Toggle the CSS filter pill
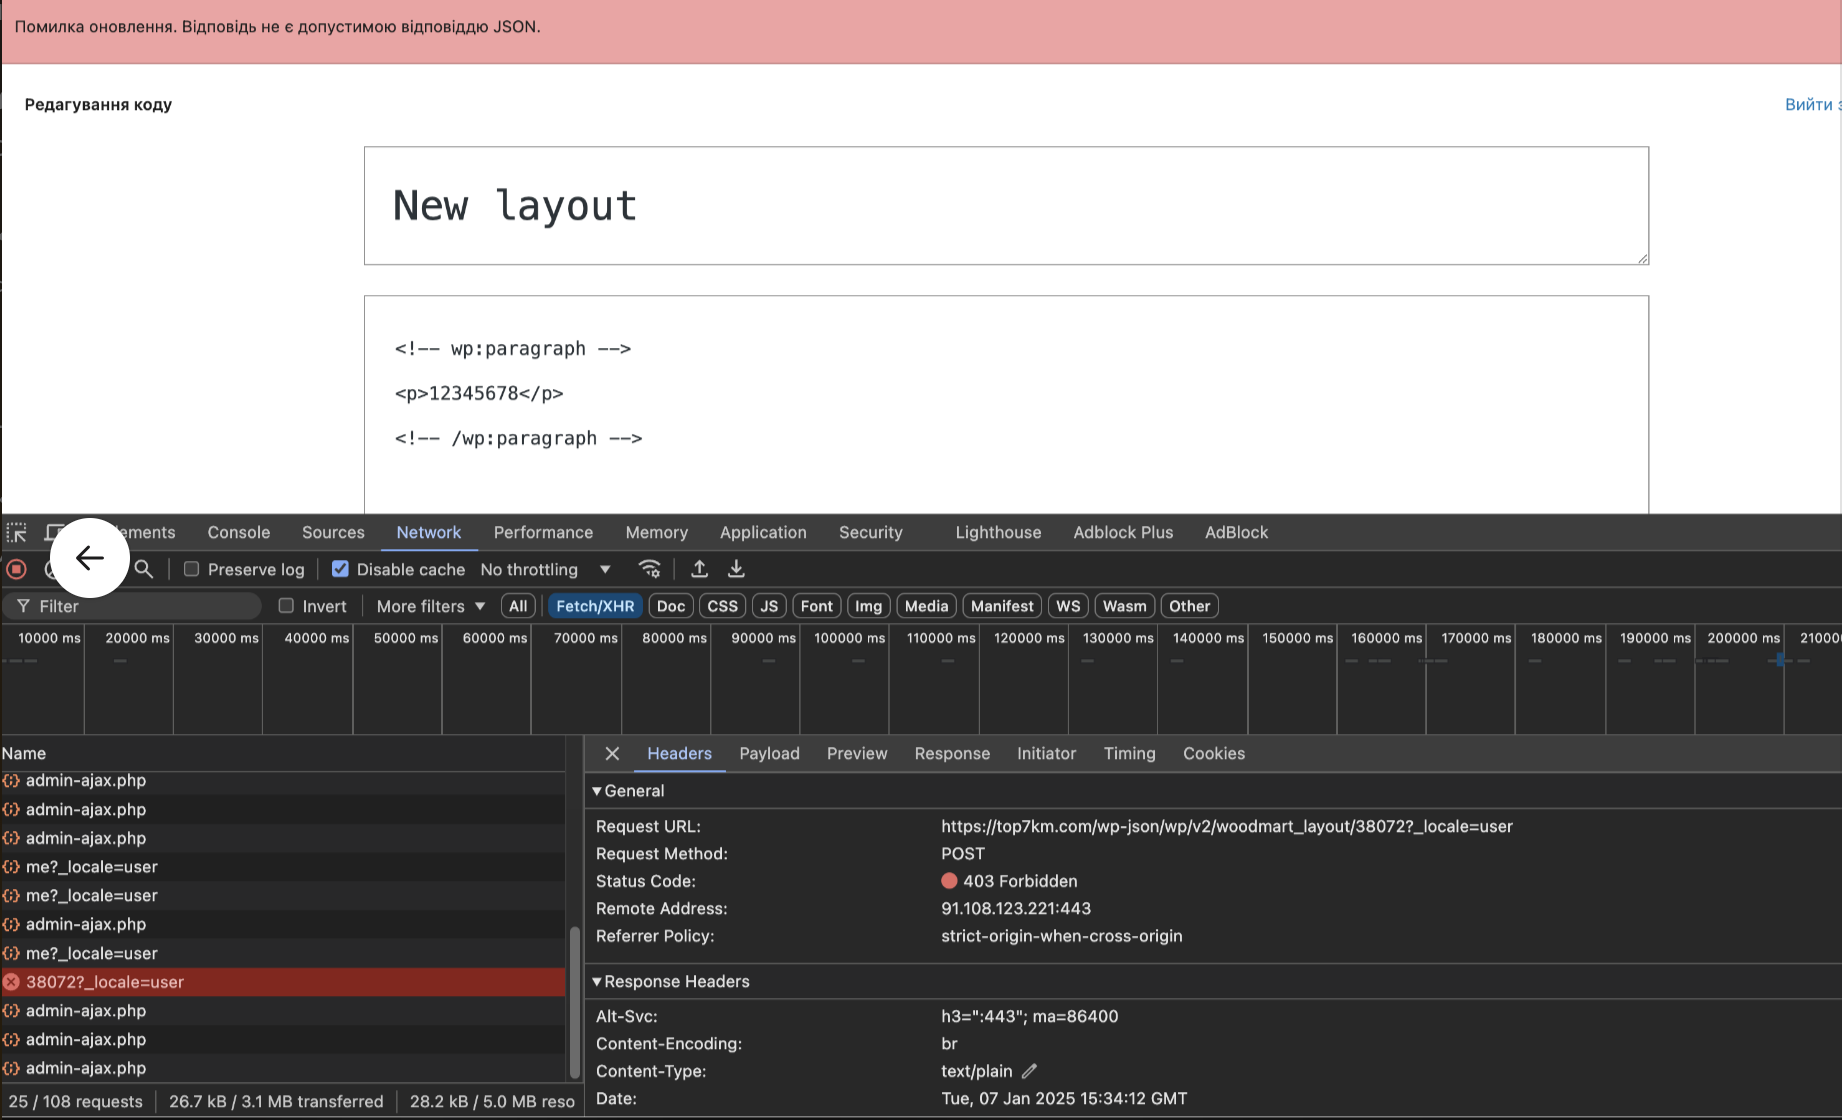This screenshot has width=1842, height=1120. tap(723, 606)
